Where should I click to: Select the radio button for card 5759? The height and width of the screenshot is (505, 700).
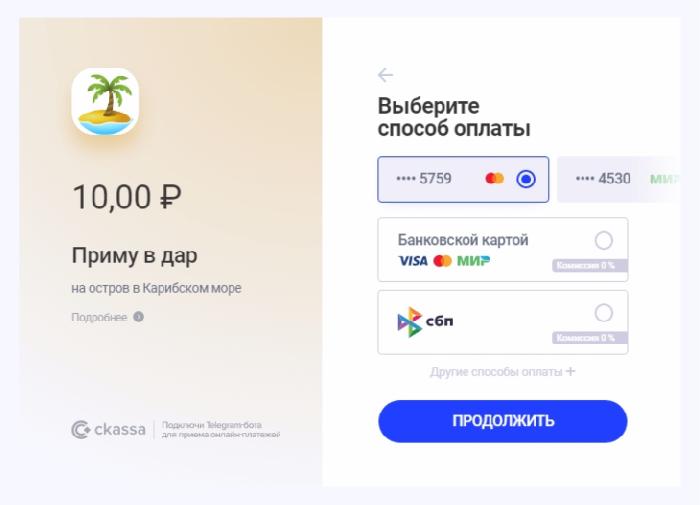point(526,179)
